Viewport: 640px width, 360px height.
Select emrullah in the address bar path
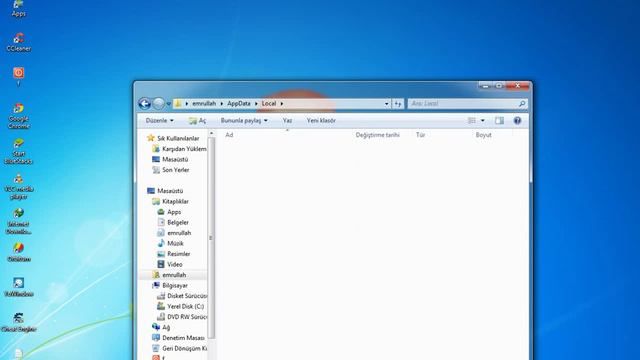pos(204,104)
